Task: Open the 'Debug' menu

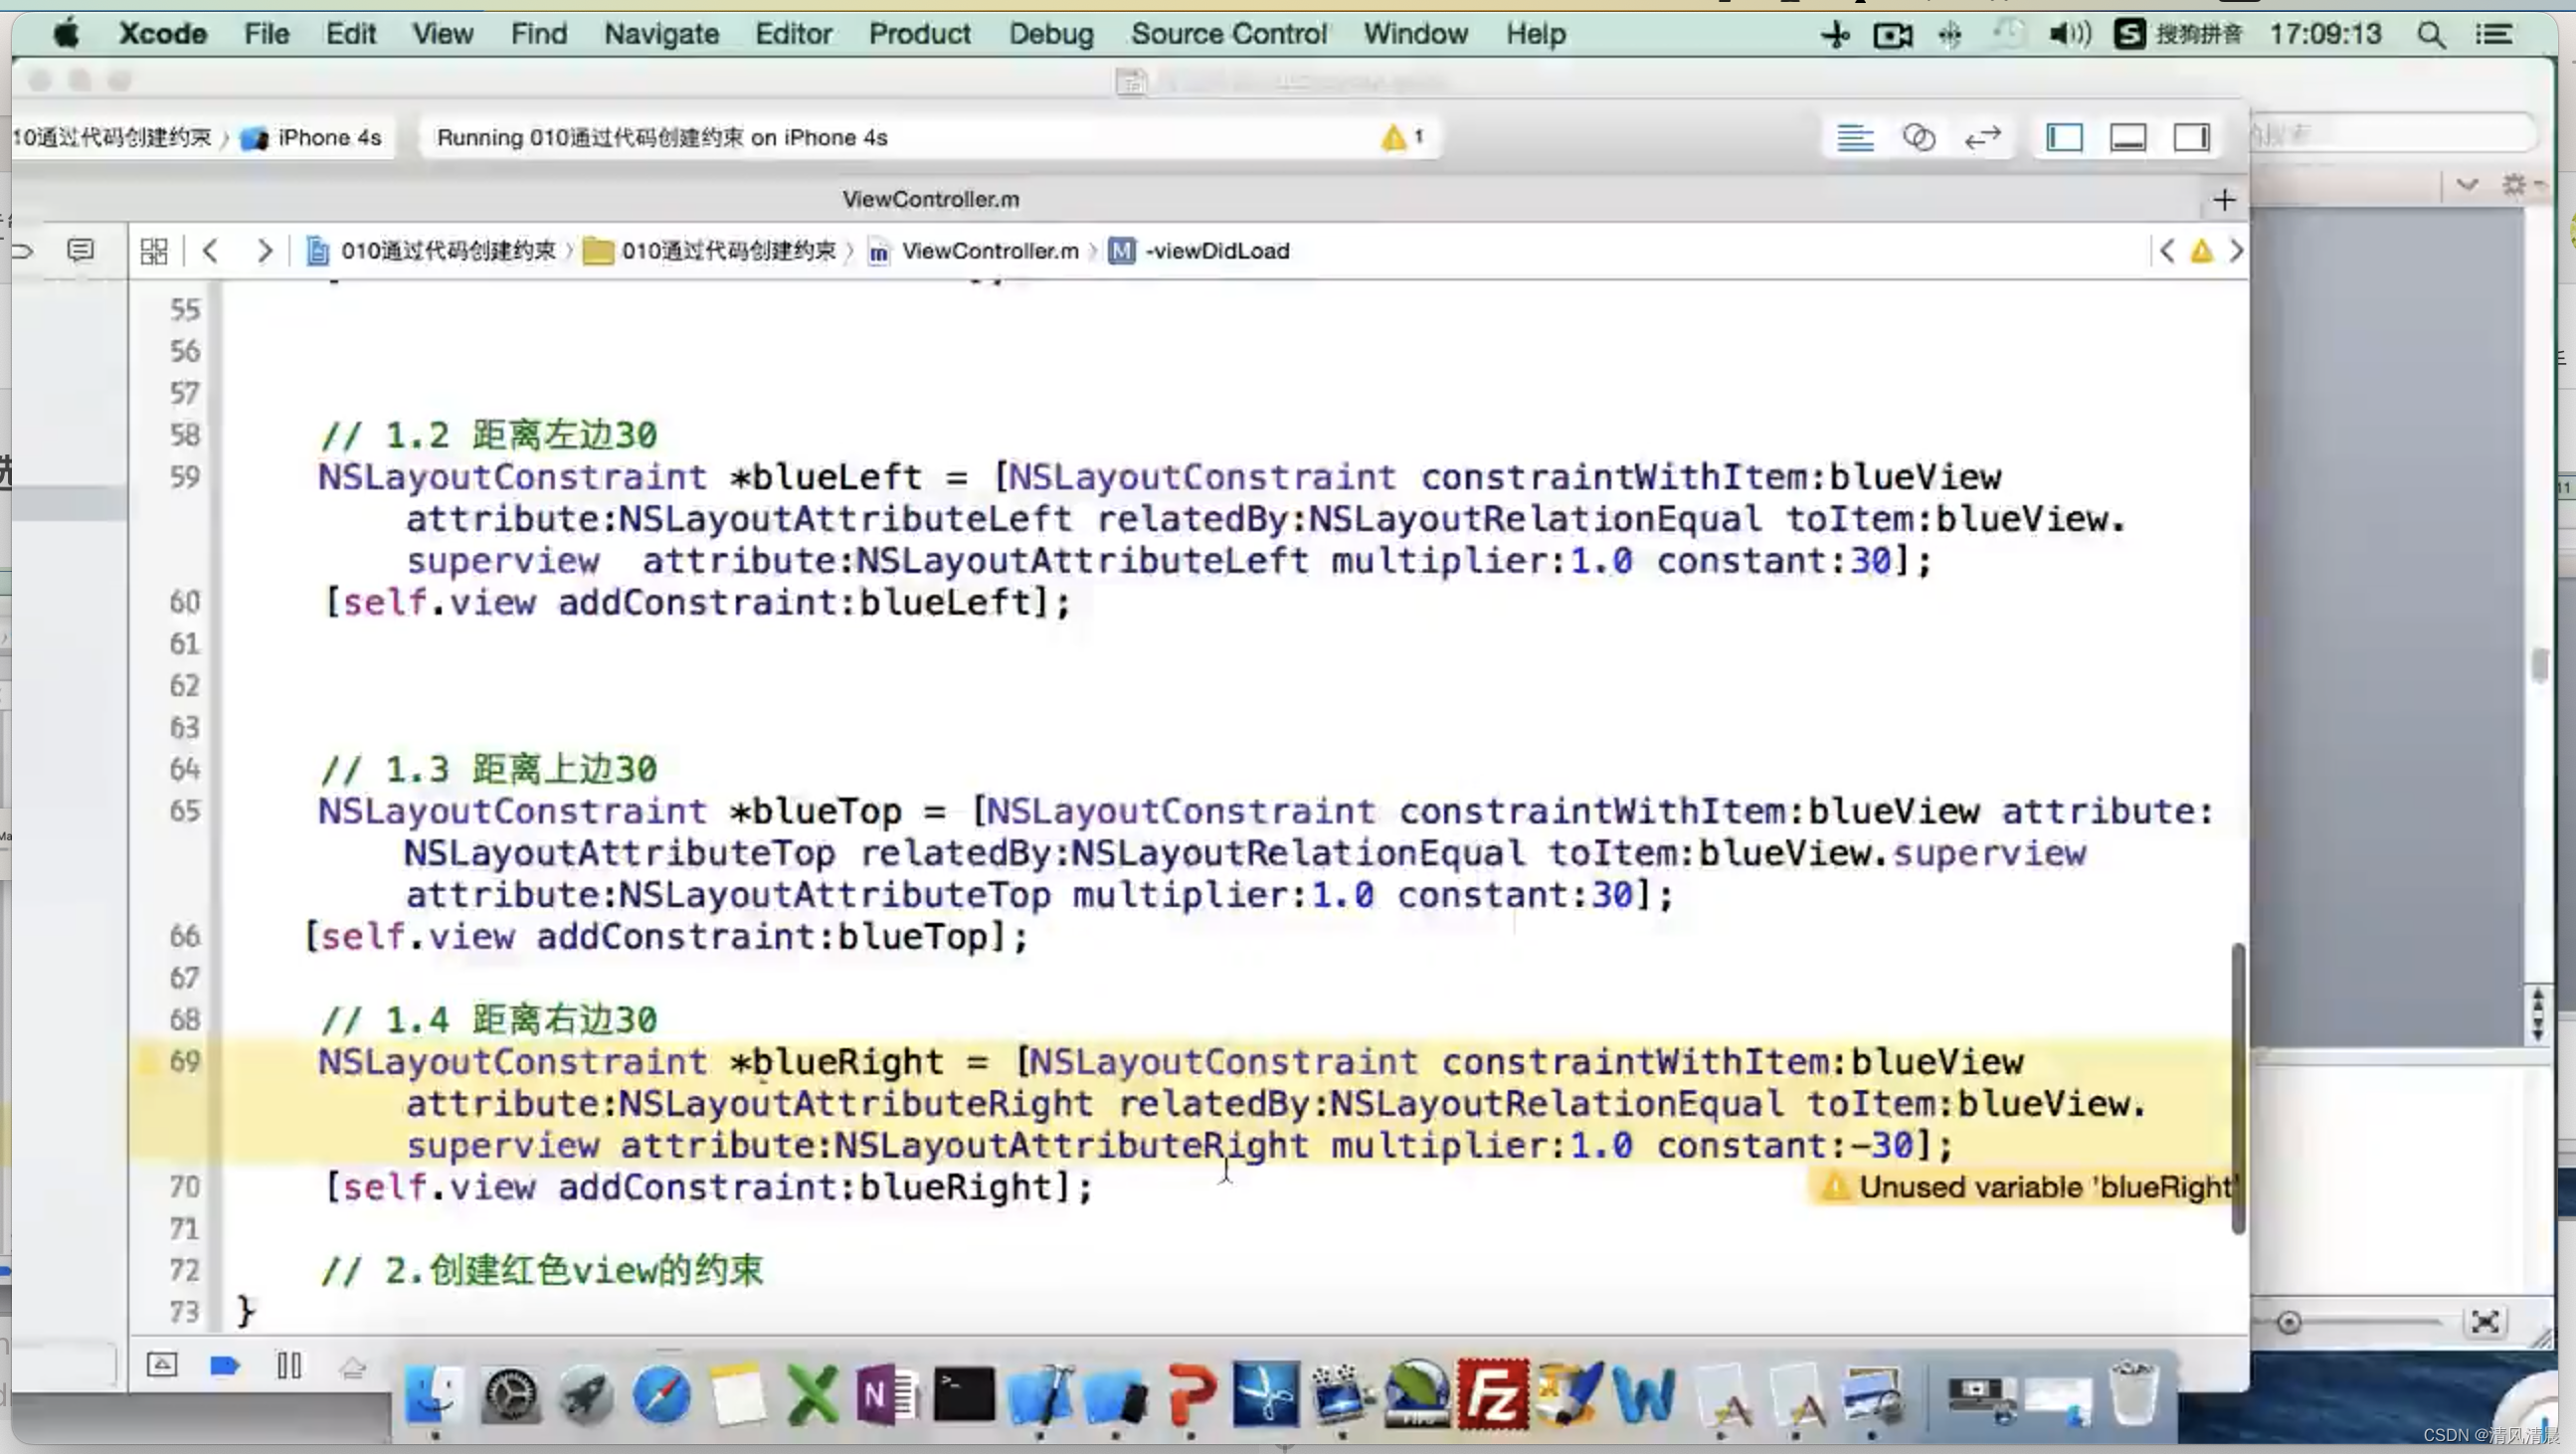Action: (1051, 34)
